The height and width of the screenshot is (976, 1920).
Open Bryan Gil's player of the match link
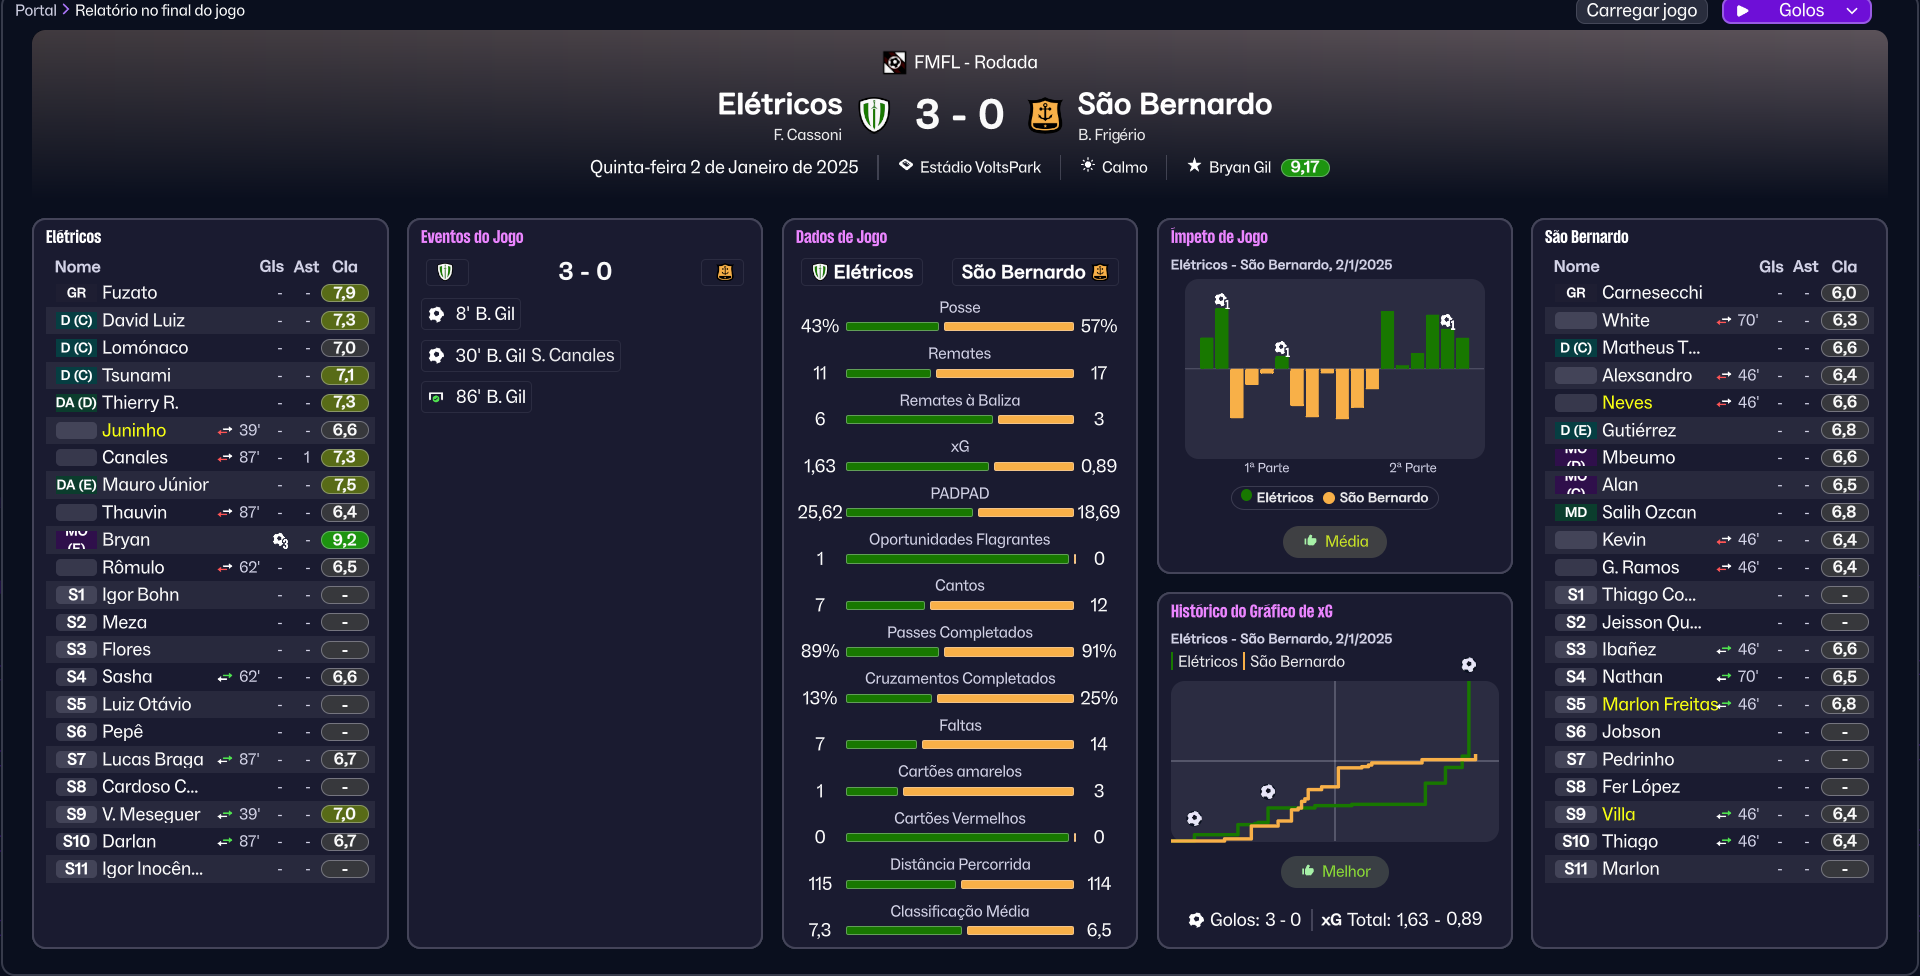[x=1239, y=167]
